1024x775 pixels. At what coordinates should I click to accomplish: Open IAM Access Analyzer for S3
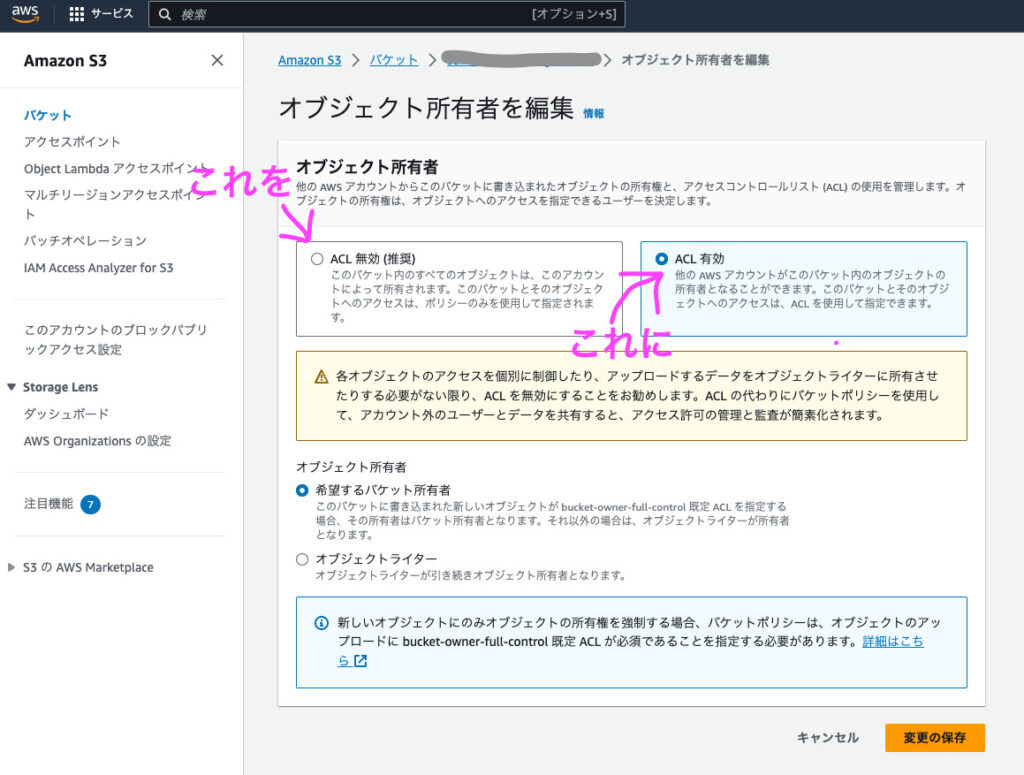[99, 268]
